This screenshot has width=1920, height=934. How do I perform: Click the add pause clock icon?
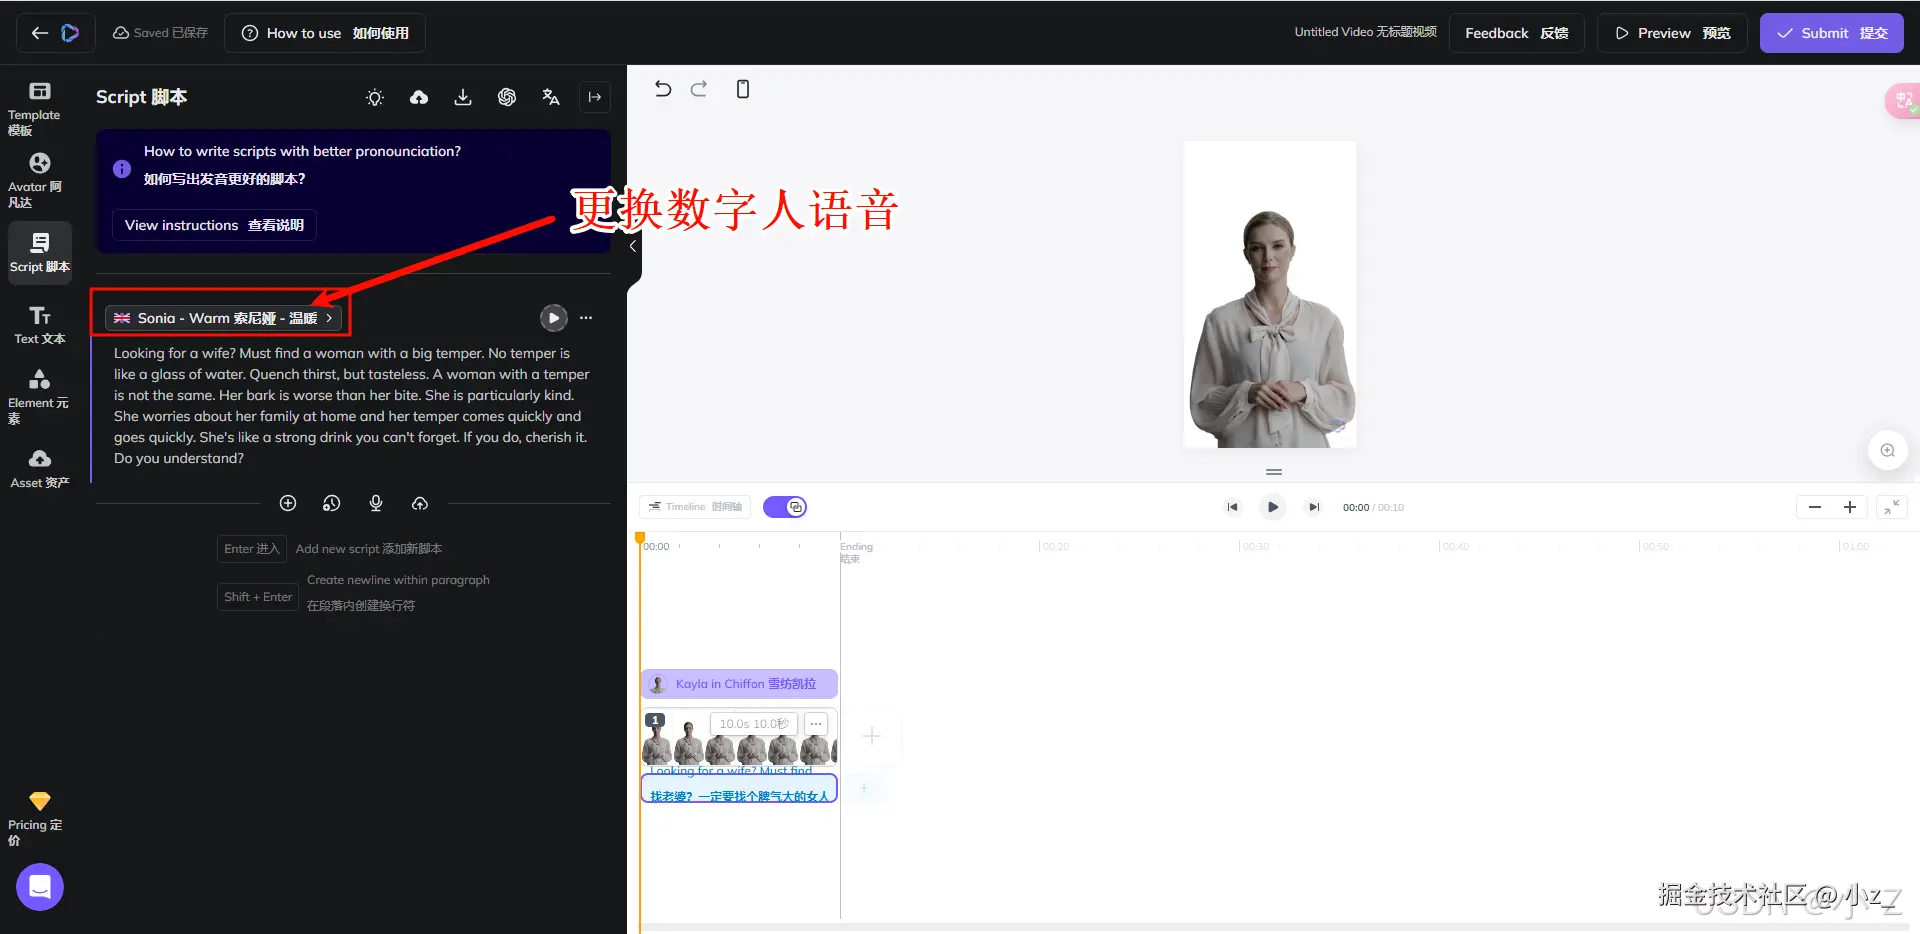(331, 503)
